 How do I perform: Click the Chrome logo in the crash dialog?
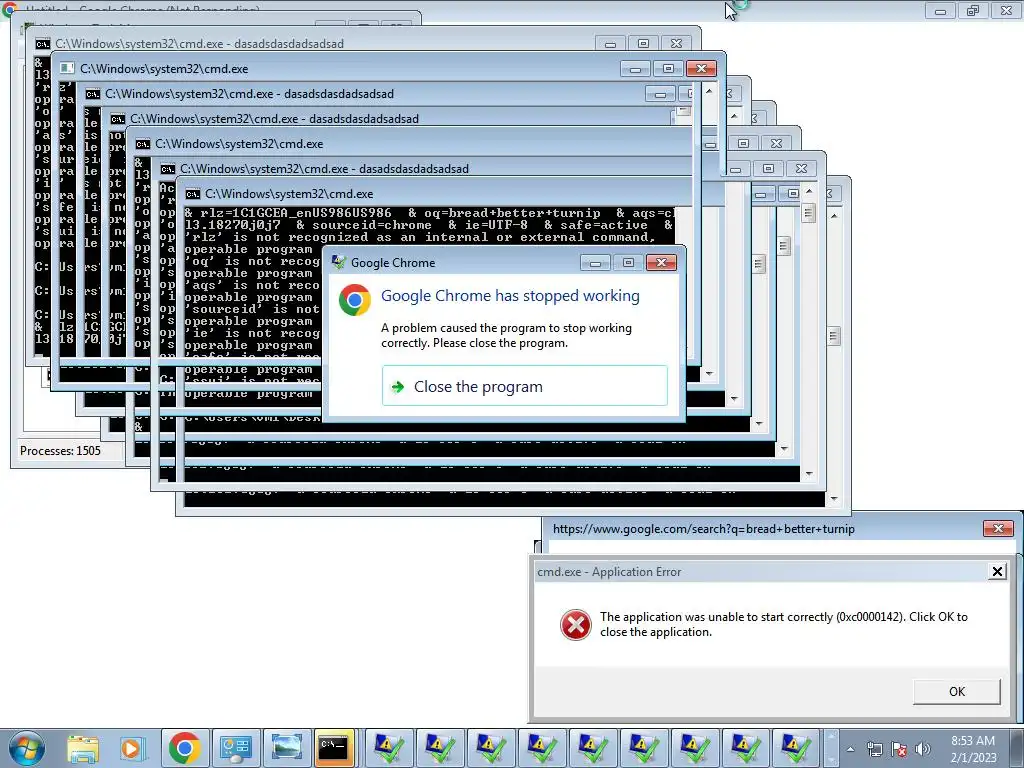355,300
